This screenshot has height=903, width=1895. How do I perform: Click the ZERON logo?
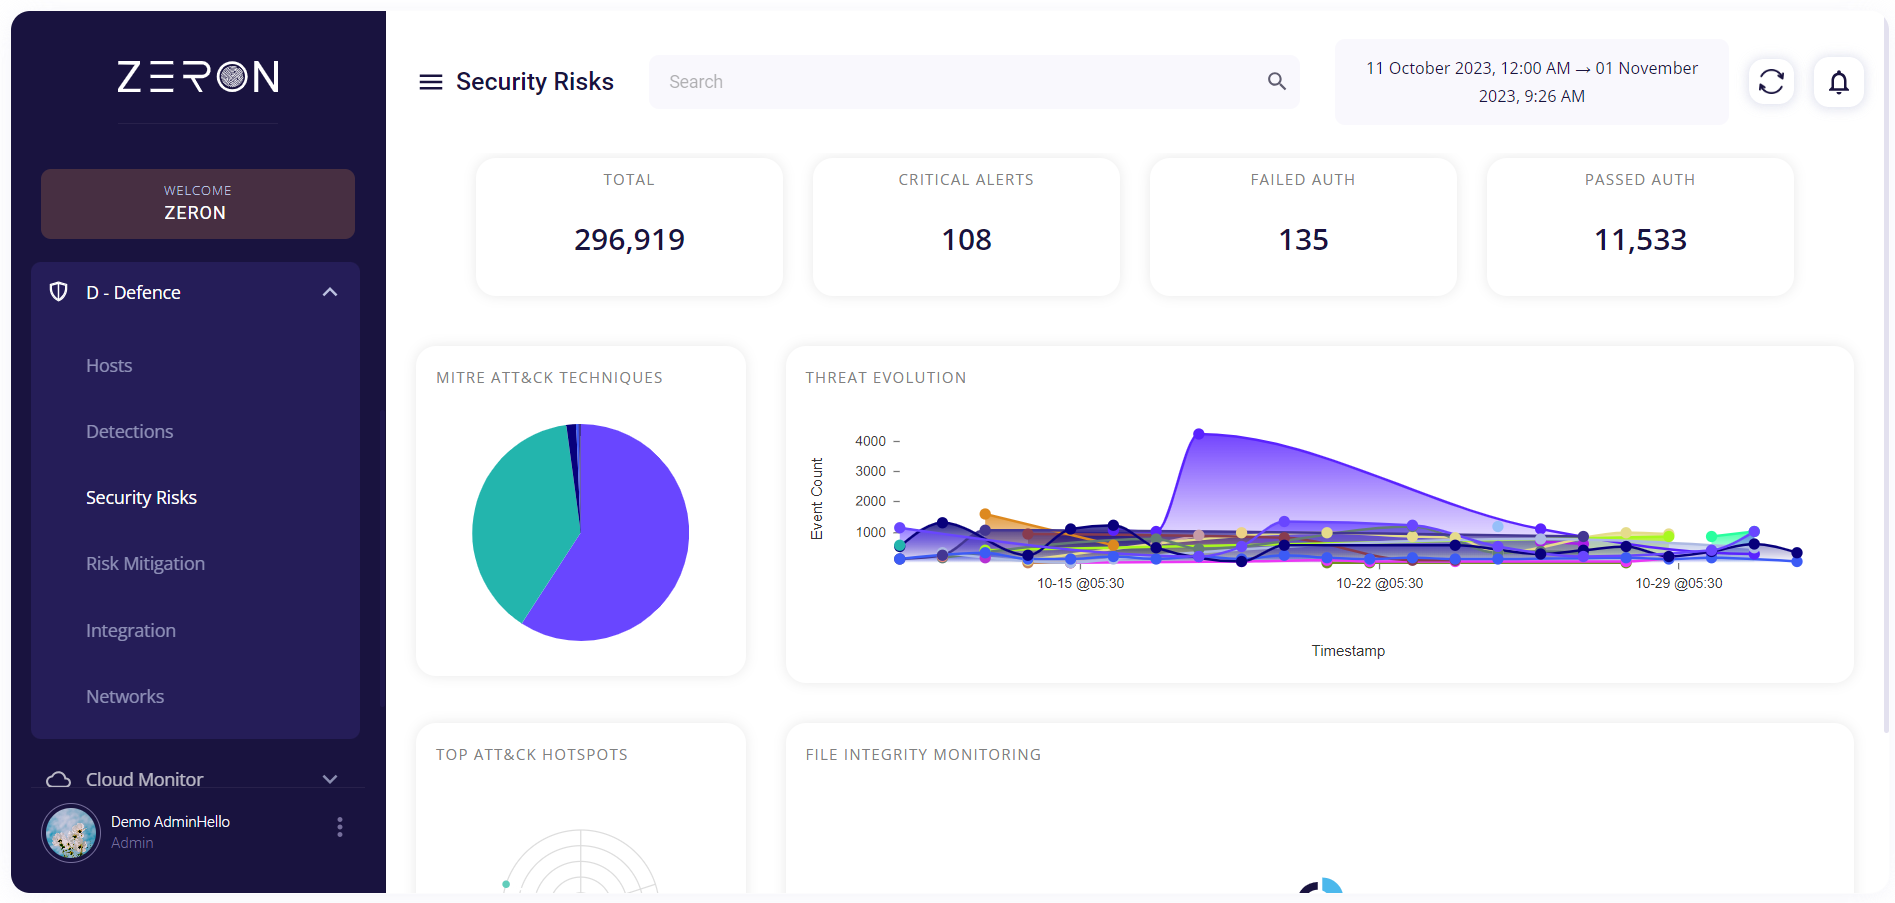[198, 77]
